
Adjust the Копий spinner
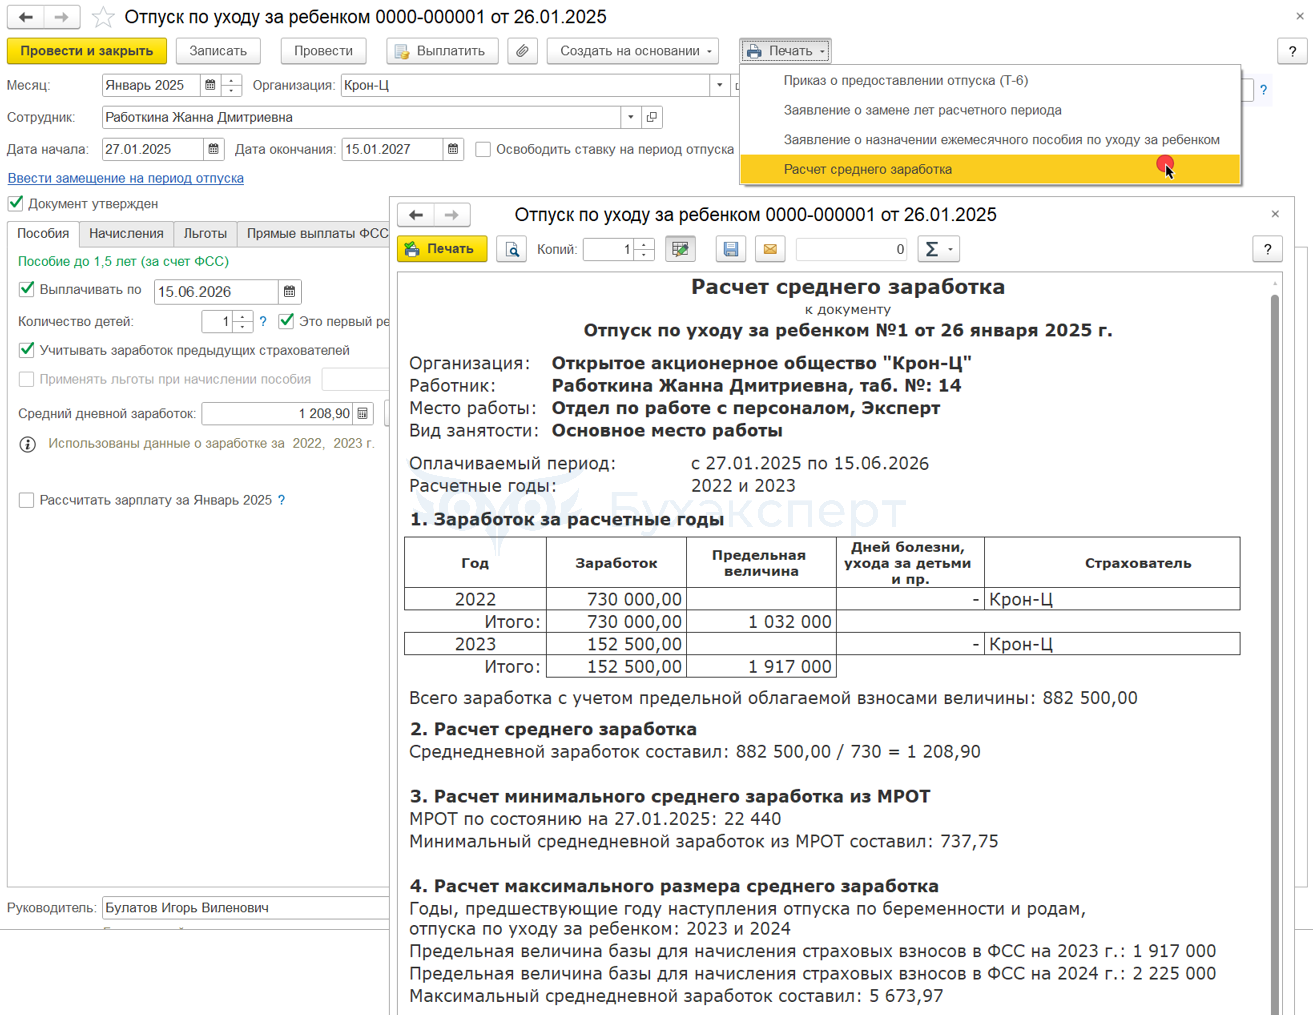click(645, 249)
